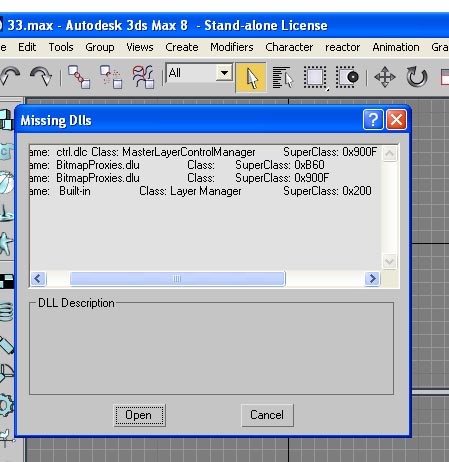Open the Group menu

pyautogui.click(x=100, y=47)
